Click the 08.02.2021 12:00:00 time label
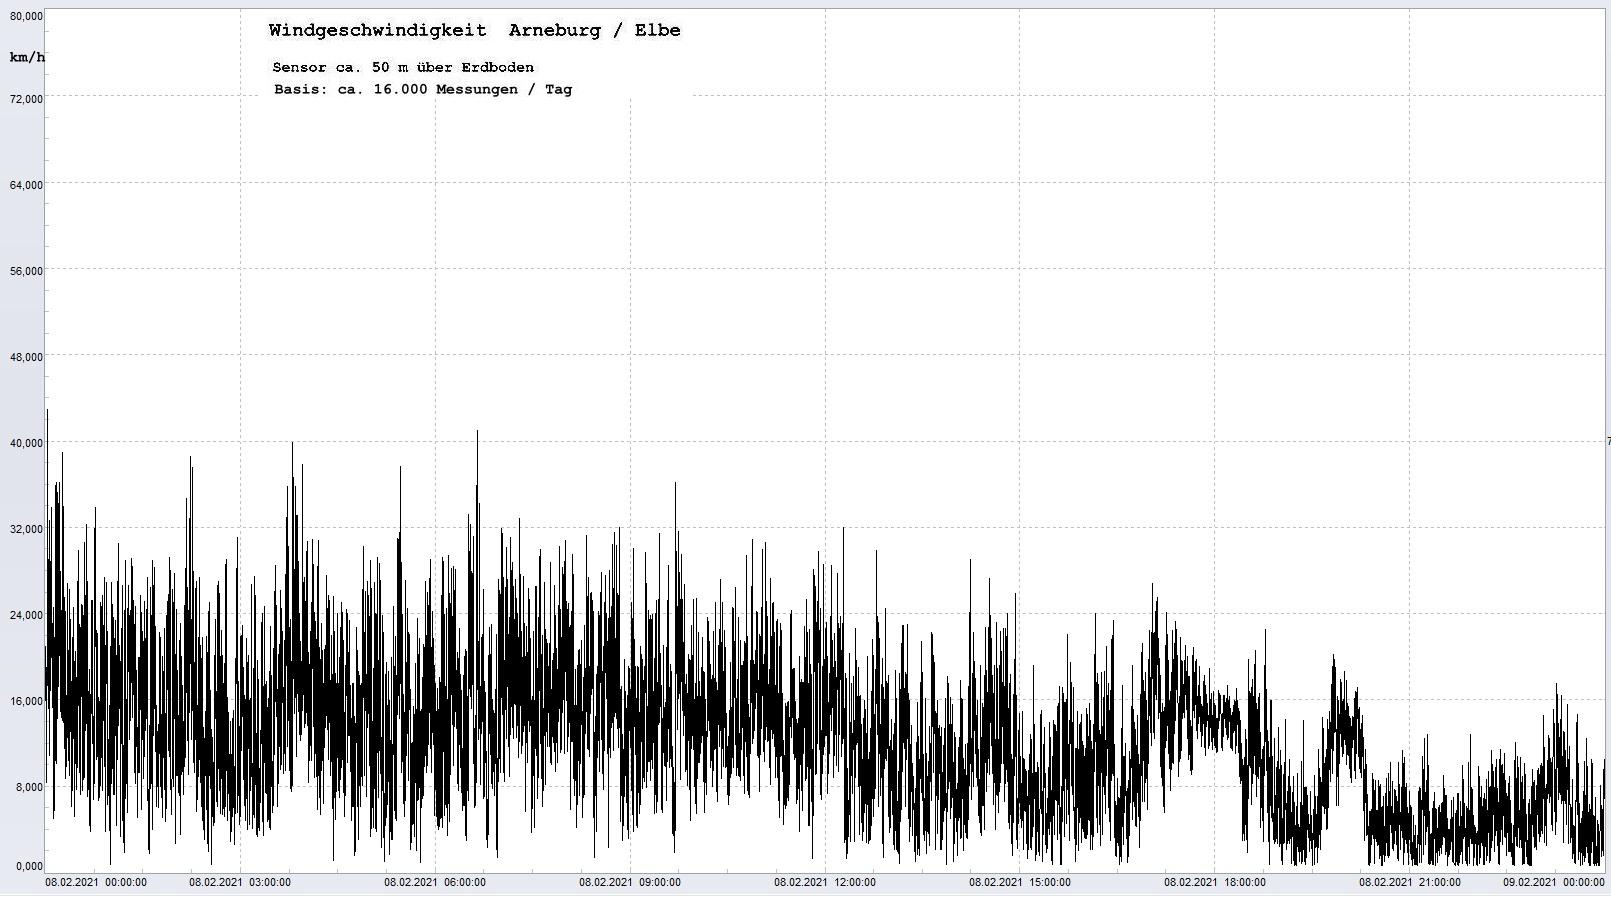This screenshot has width=1611, height=897. coord(825,882)
